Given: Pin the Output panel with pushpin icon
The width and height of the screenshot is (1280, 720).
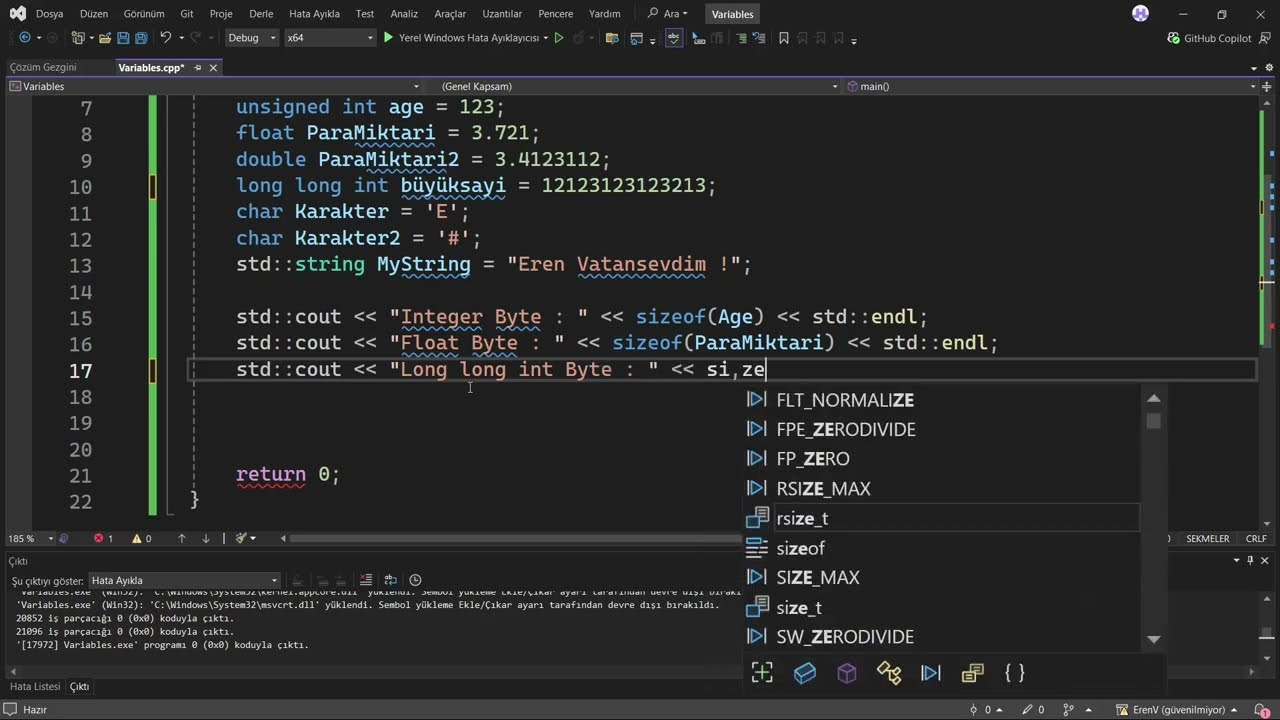Looking at the screenshot, I should pyautogui.click(x=1251, y=561).
